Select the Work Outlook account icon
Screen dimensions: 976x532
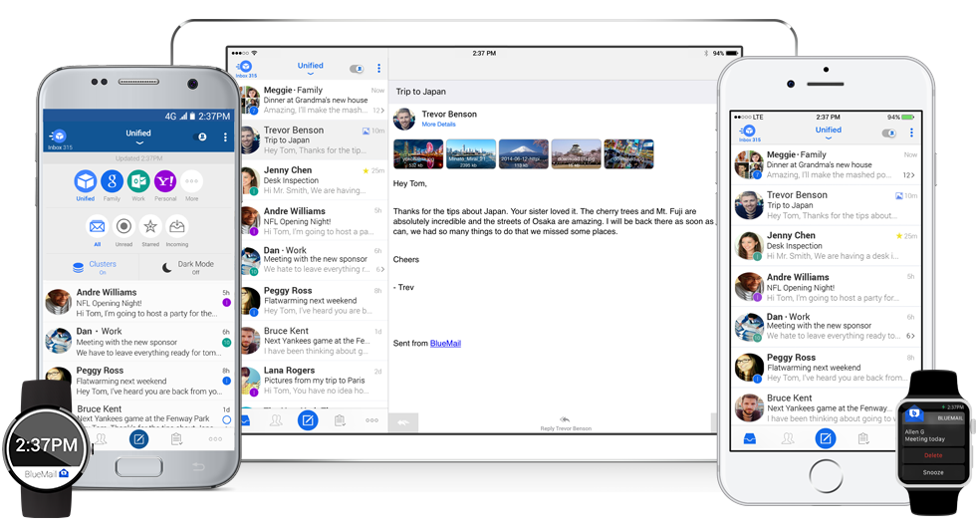[138, 182]
